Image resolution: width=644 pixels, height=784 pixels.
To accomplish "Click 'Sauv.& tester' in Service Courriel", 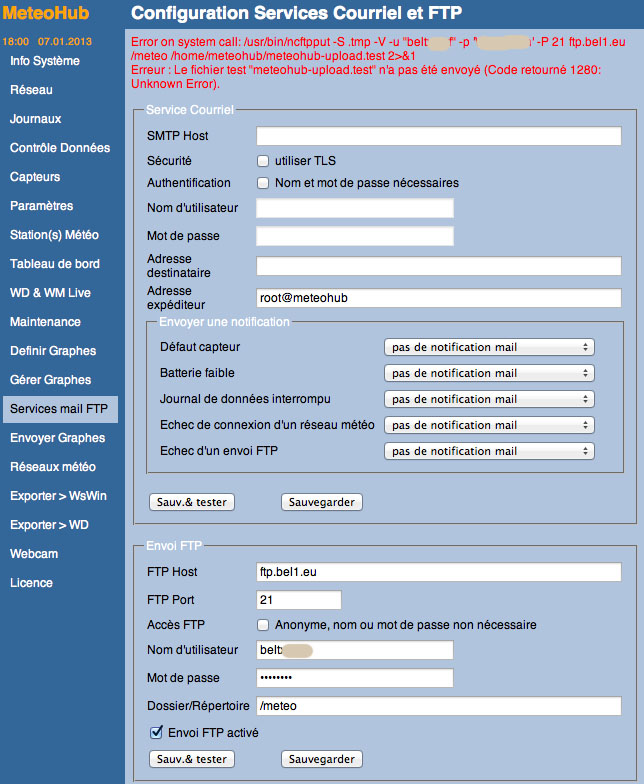I will coord(192,502).
